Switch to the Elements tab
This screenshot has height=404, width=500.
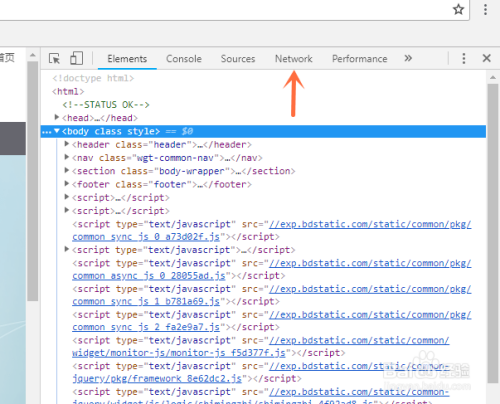(x=127, y=59)
